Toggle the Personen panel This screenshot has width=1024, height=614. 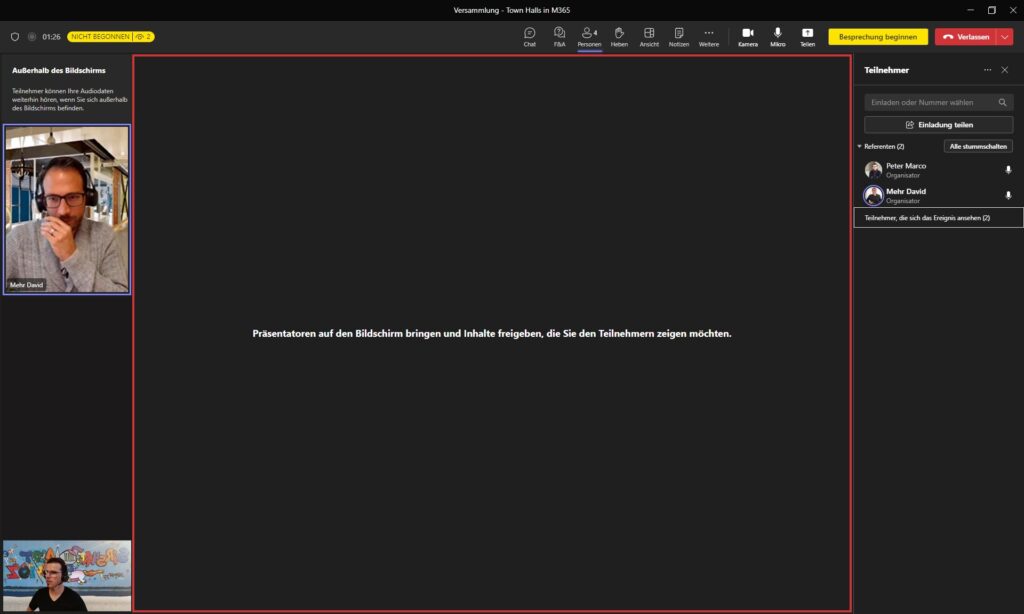point(589,37)
